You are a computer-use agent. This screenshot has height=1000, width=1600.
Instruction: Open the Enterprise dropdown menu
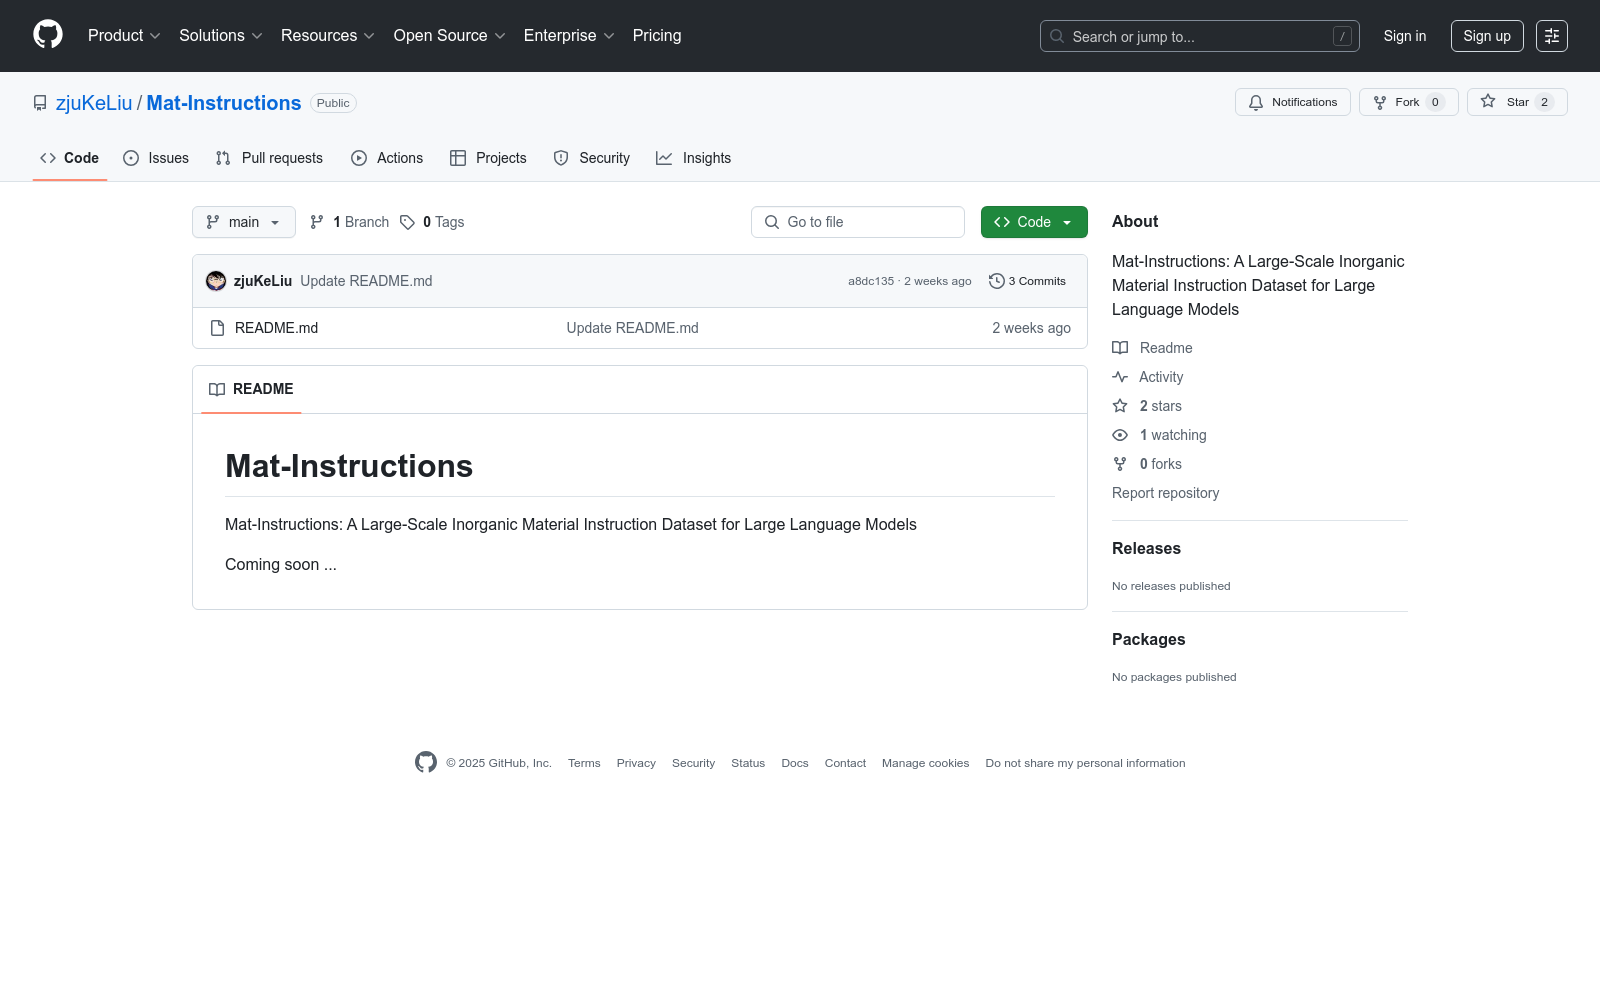[x=569, y=36]
